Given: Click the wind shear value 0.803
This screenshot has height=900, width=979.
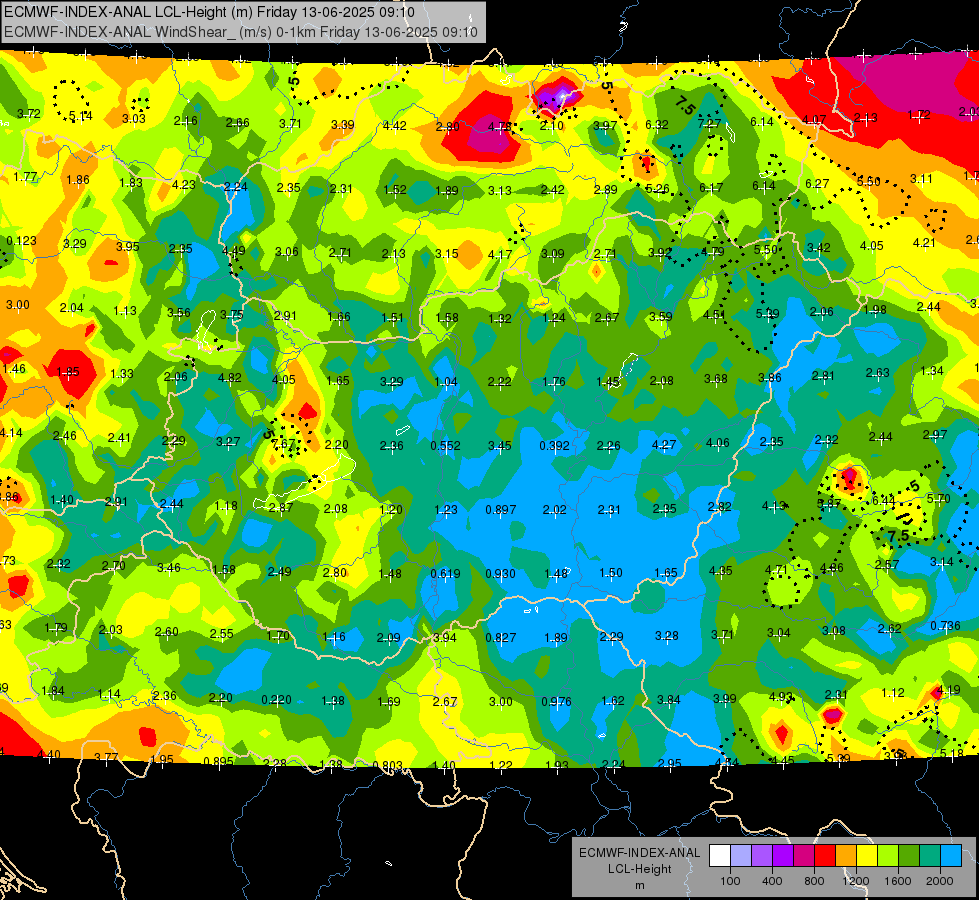Looking at the screenshot, I should [388, 765].
